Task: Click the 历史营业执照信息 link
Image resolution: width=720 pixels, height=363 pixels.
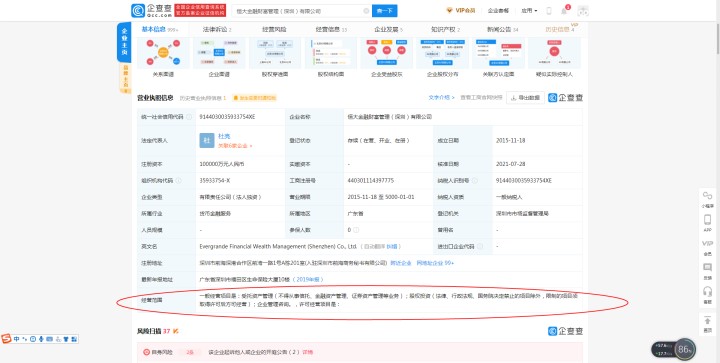Action: coord(203,98)
